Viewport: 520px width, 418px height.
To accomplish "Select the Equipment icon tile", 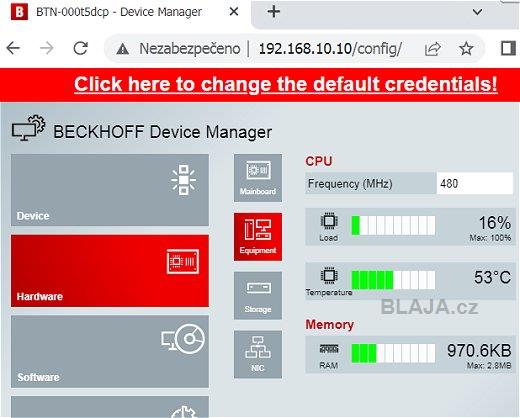I will (x=258, y=237).
